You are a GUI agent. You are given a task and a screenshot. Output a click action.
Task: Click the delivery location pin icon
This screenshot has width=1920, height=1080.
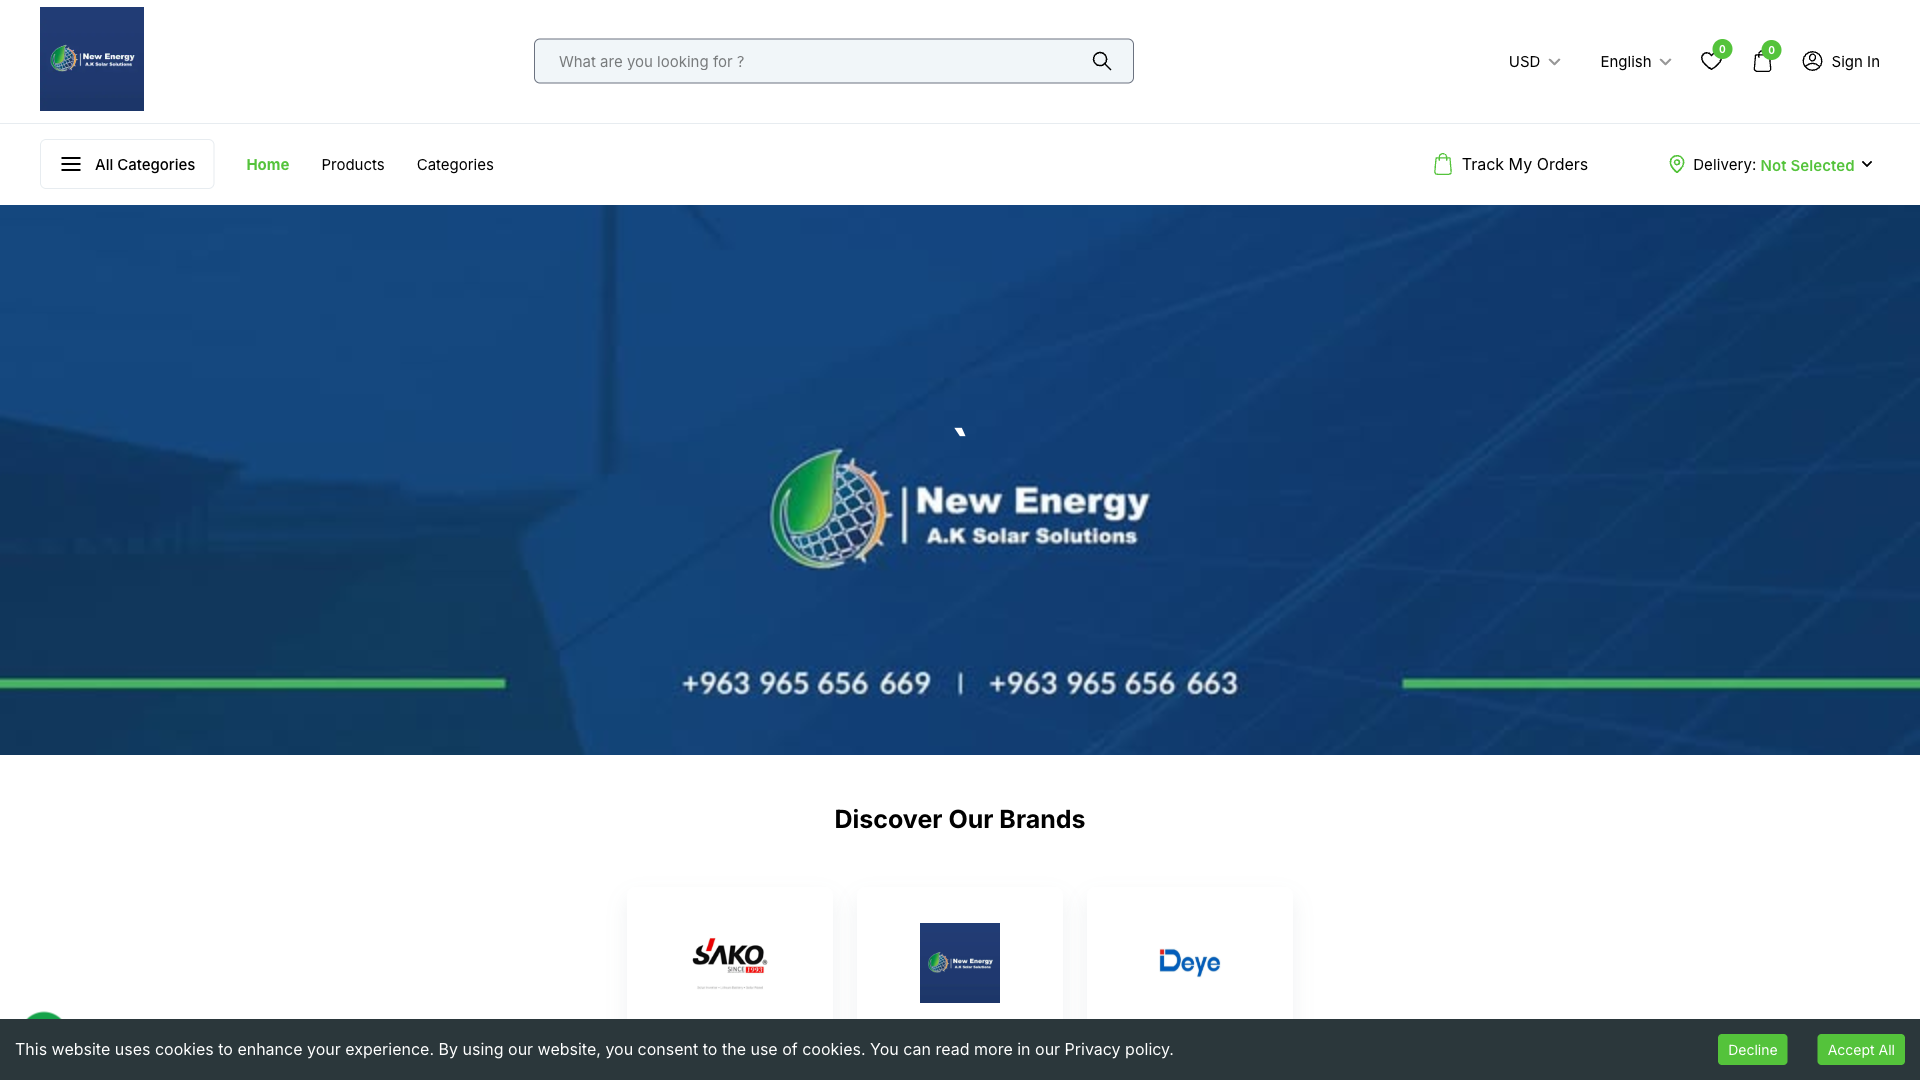(1677, 164)
